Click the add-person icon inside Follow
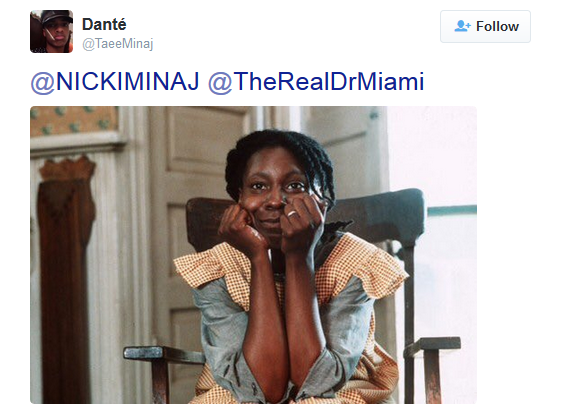 [x=462, y=26]
